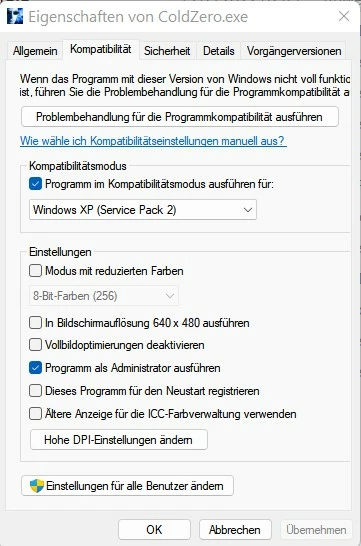The image size is (361, 546).
Task: Enable Vollbildoptimierungen deaktivieren checkbox
Action: [x=36, y=345]
